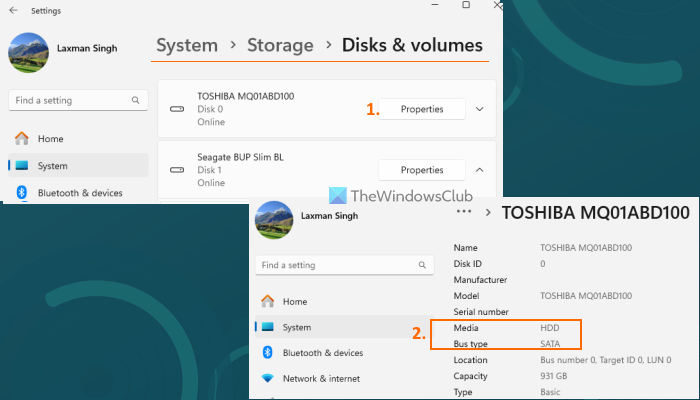700x400 pixels.
Task: Select Seagate BUP Slim BL disk name
Action: pos(240,157)
